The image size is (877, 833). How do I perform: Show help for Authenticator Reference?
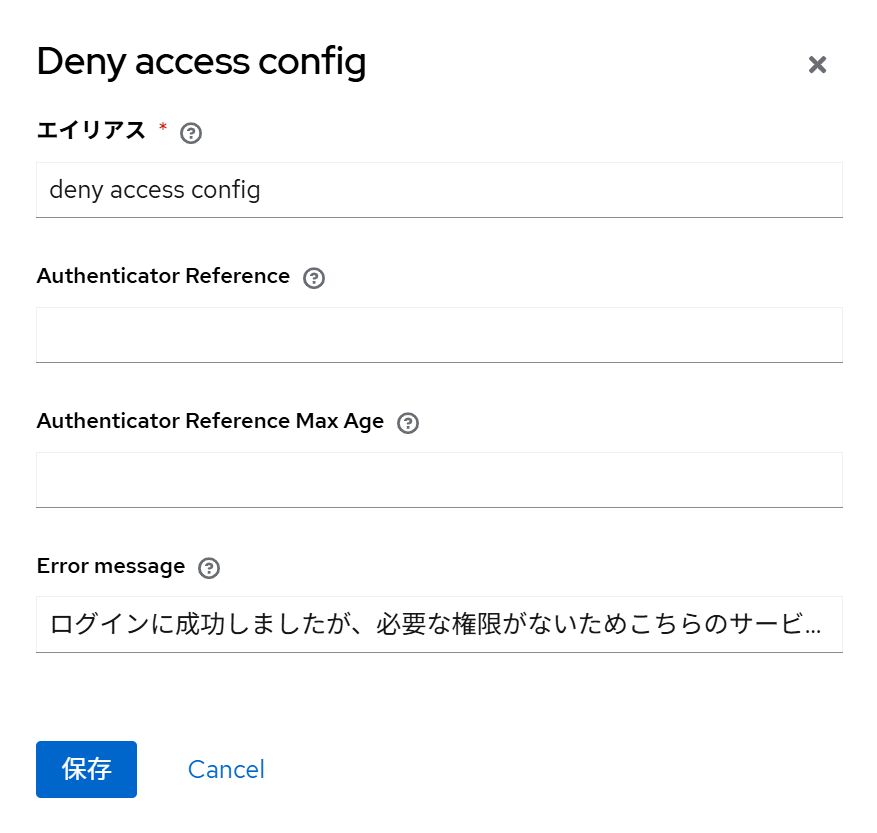pyautogui.click(x=314, y=278)
